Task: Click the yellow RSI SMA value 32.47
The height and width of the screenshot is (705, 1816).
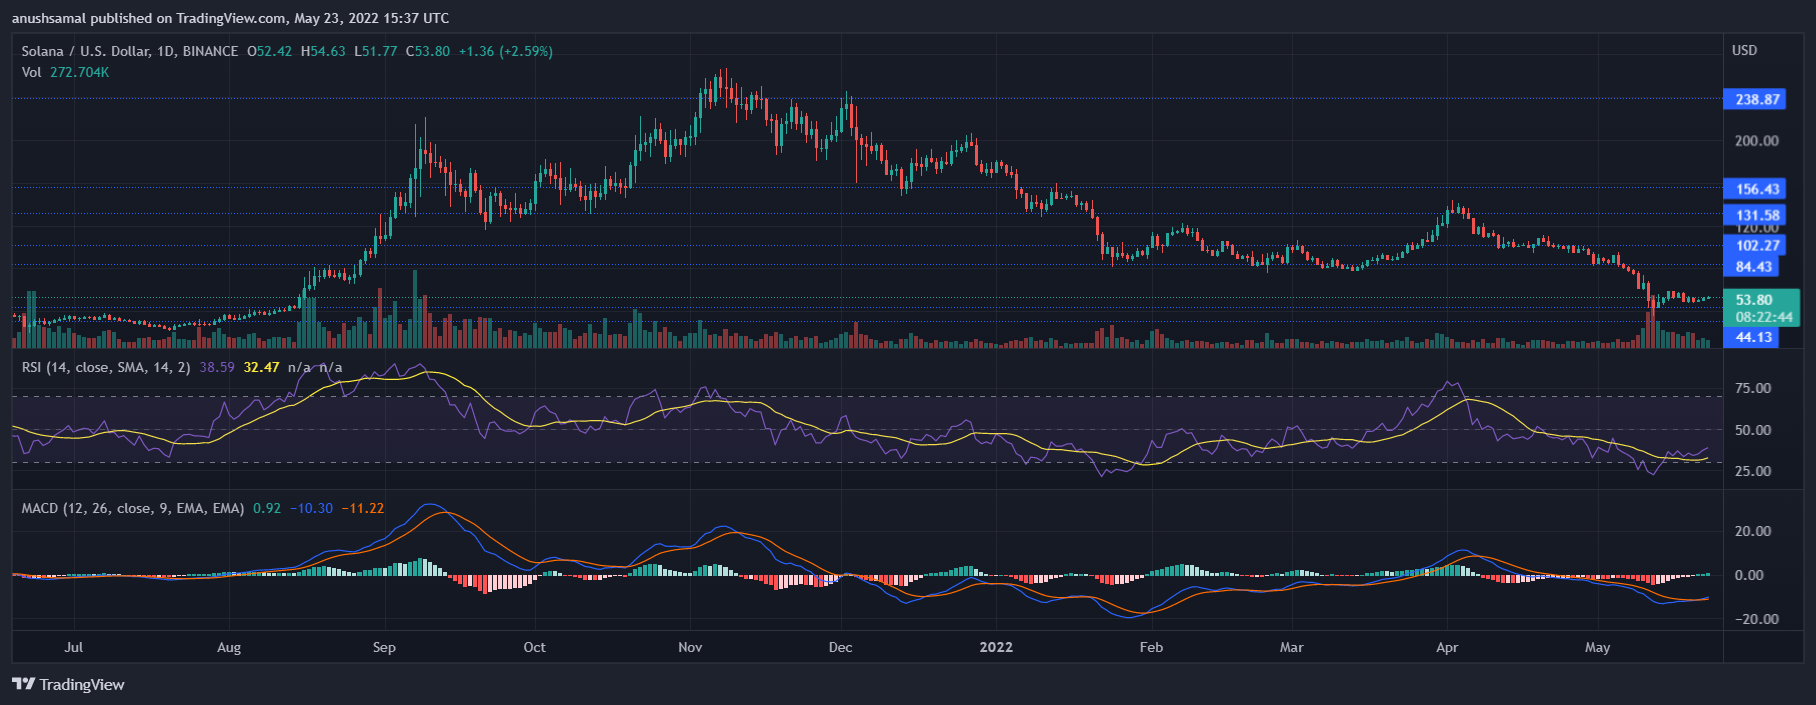Action: point(261,367)
